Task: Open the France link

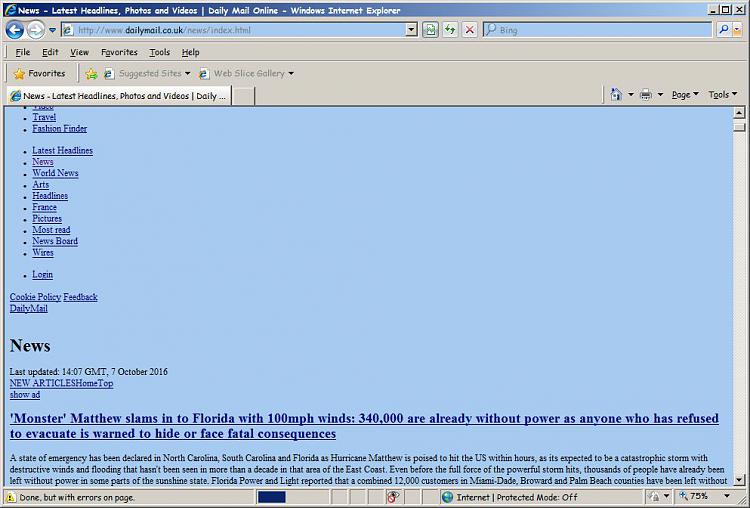Action: [x=44, y=208]
